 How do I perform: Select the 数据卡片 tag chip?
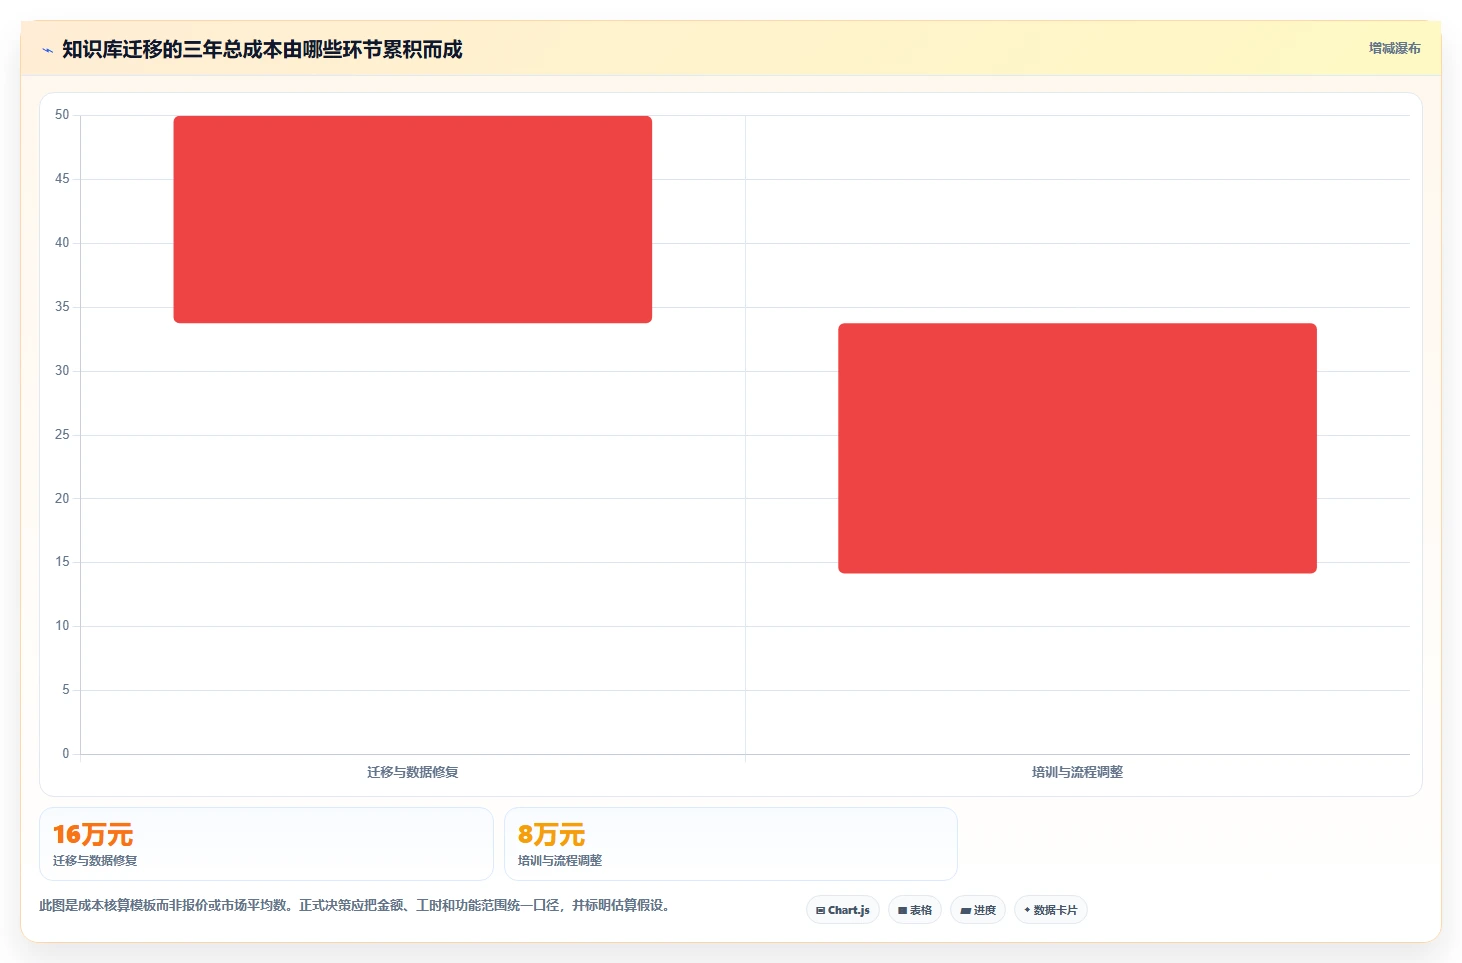[x=1051, y=910]
